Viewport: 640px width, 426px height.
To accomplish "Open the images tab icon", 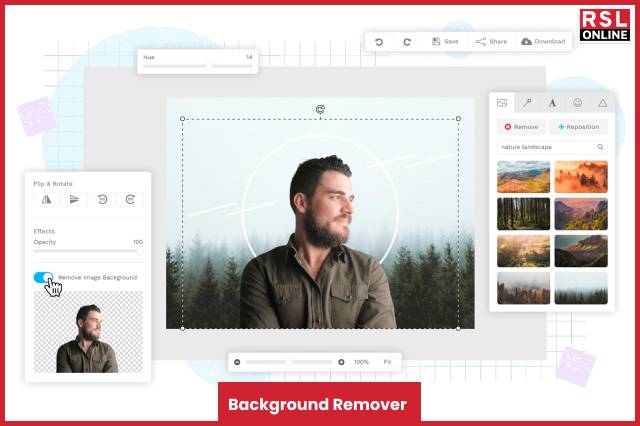I will 502,103.
